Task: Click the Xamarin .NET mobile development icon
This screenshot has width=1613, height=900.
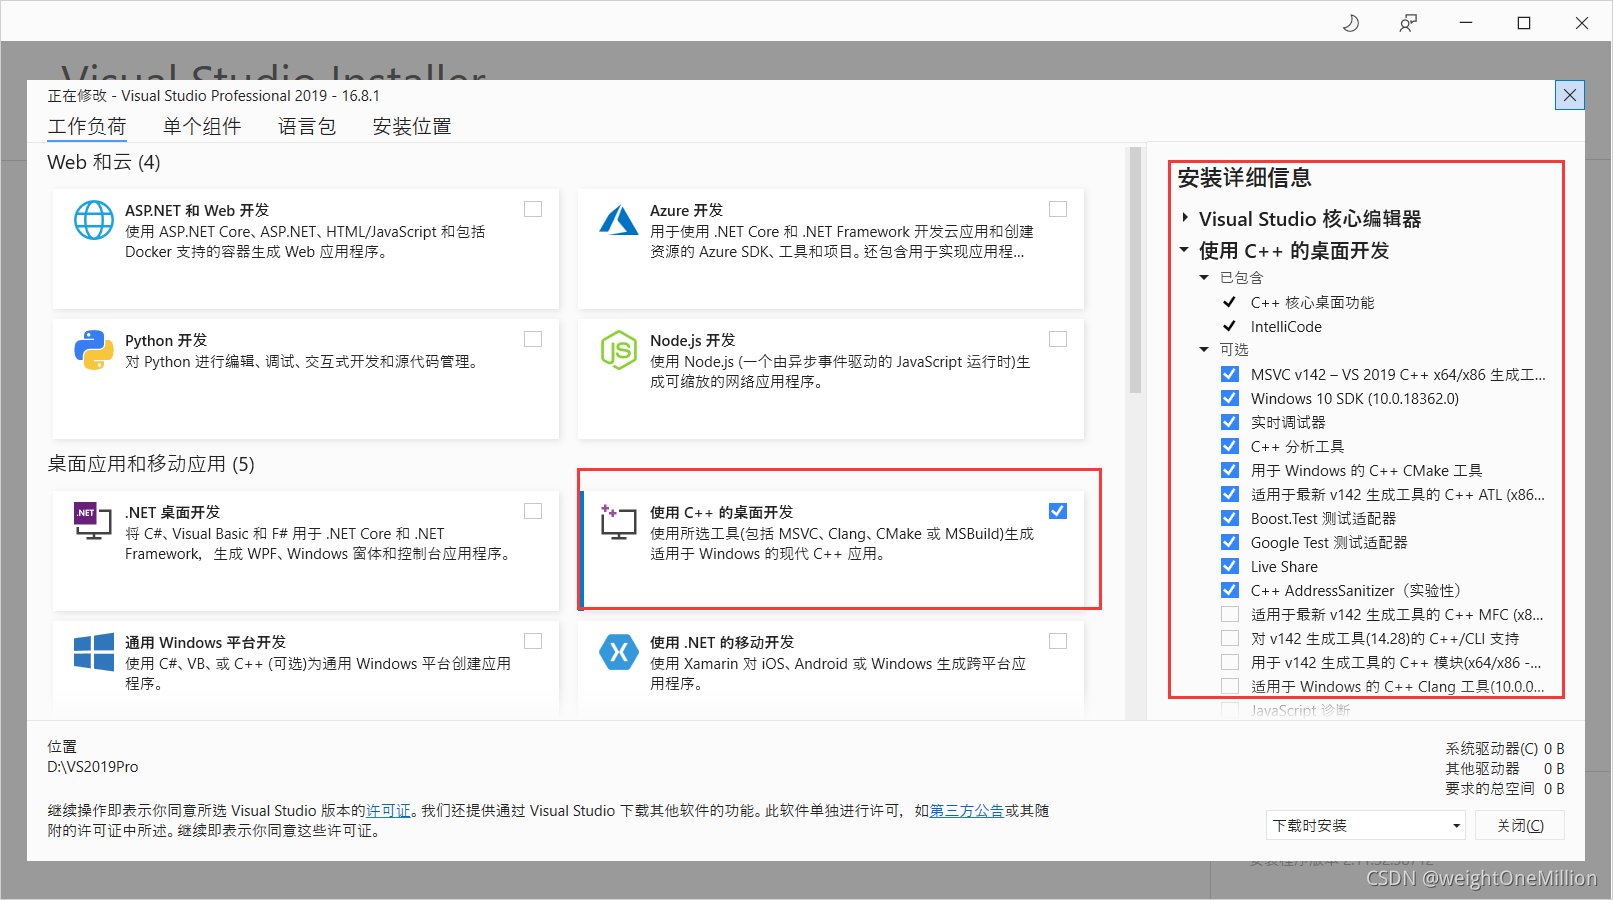Action: click(x=619, y=652)
